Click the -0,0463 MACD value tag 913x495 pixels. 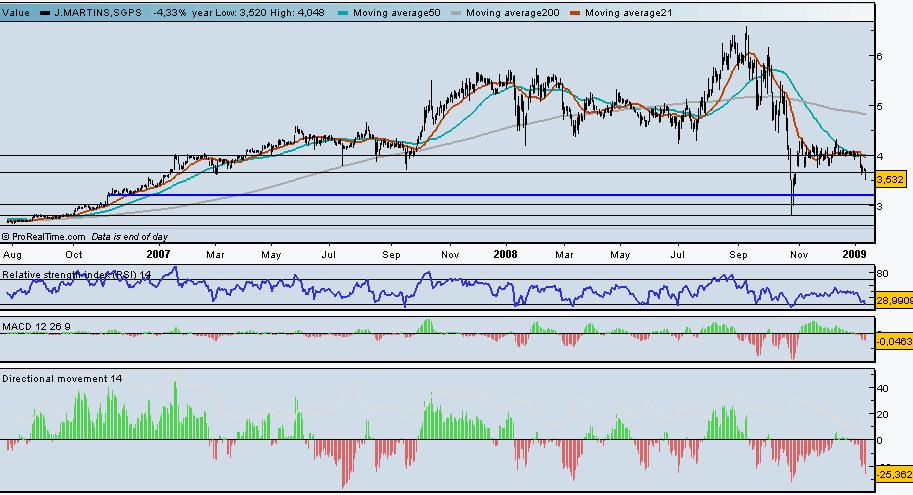[x=894, y=342]
